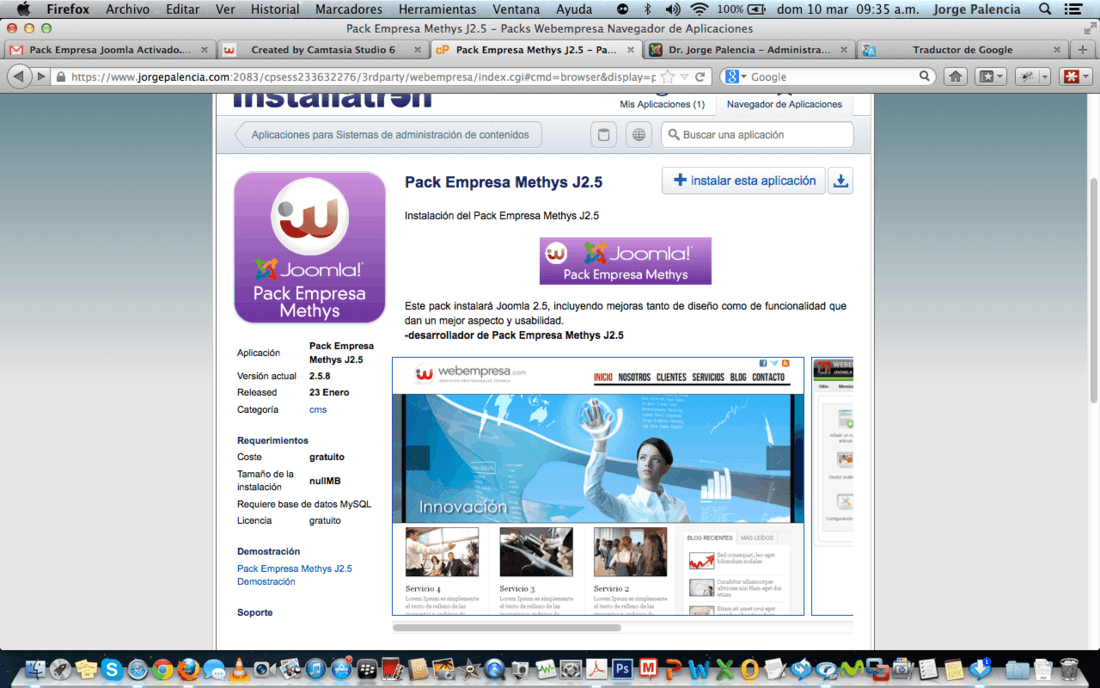Viewport: 1100px width, 688px height.
Task: Click the webempresa site screenshot thumbnail
Action: click(598, 487)
